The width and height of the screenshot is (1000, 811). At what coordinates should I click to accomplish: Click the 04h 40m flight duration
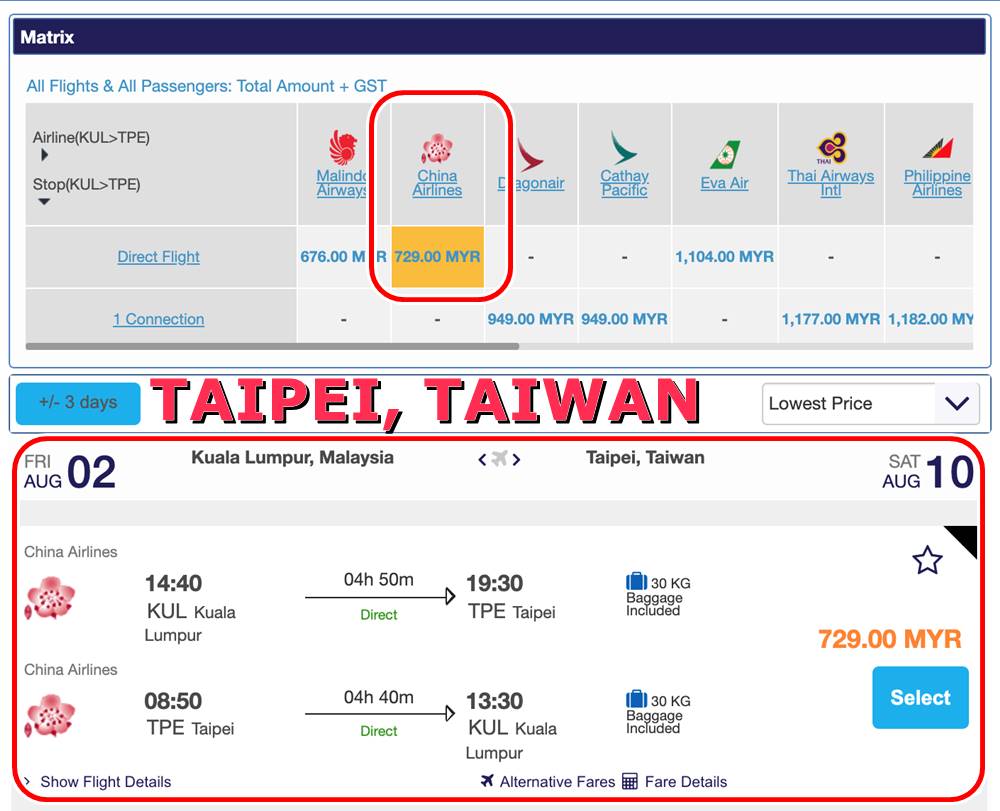379,698
